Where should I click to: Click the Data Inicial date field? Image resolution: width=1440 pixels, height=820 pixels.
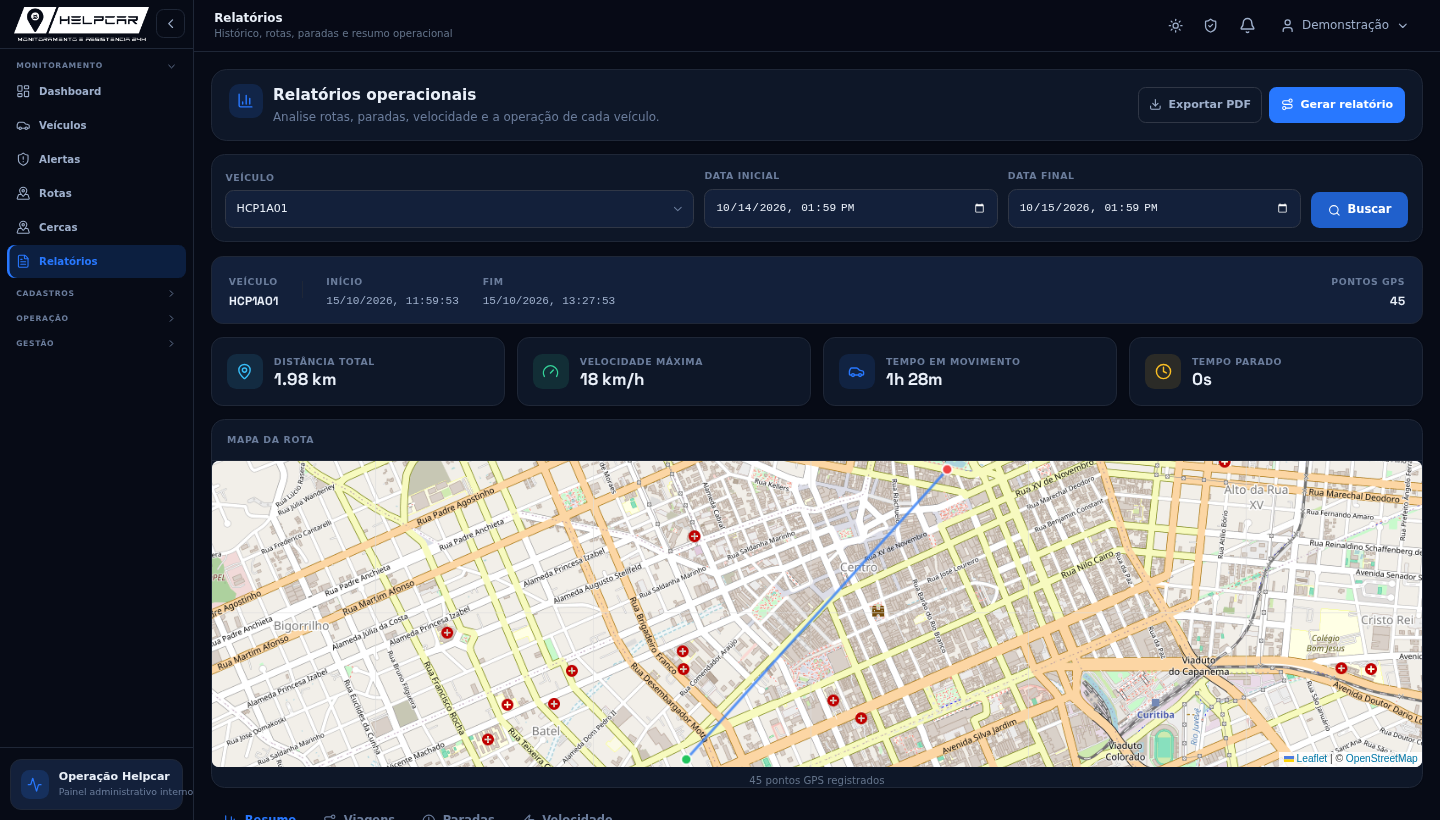coord(850,208)
